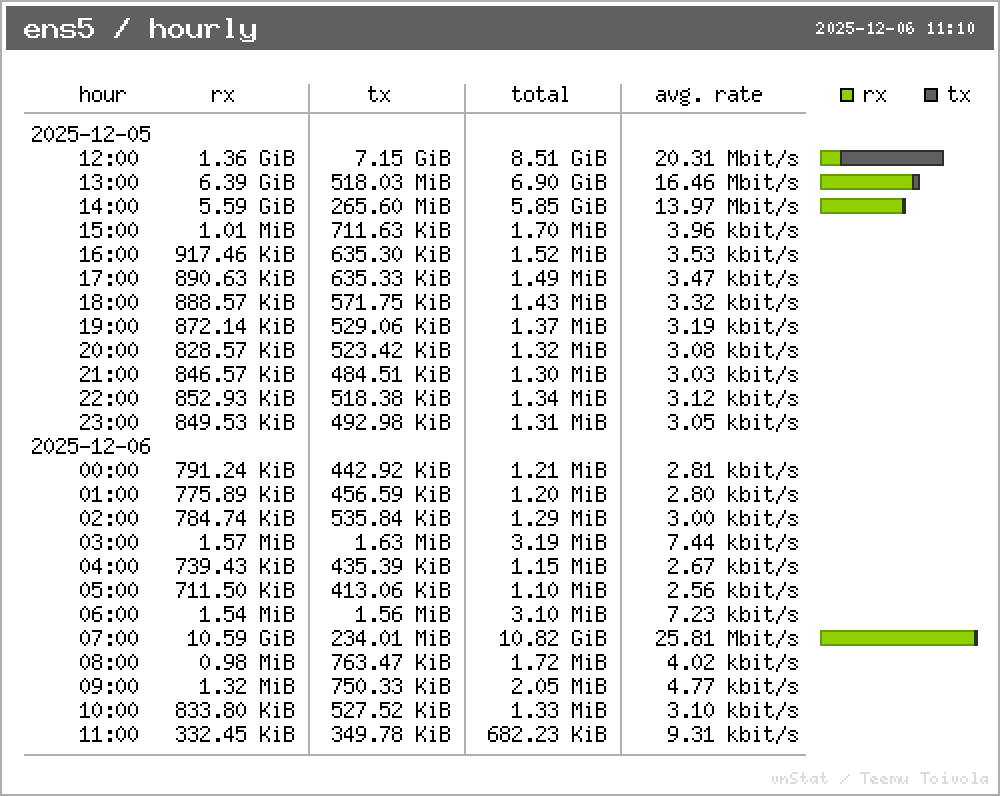
Task: Click the 'ens5 / hourly' title
Action: [140, 29]
